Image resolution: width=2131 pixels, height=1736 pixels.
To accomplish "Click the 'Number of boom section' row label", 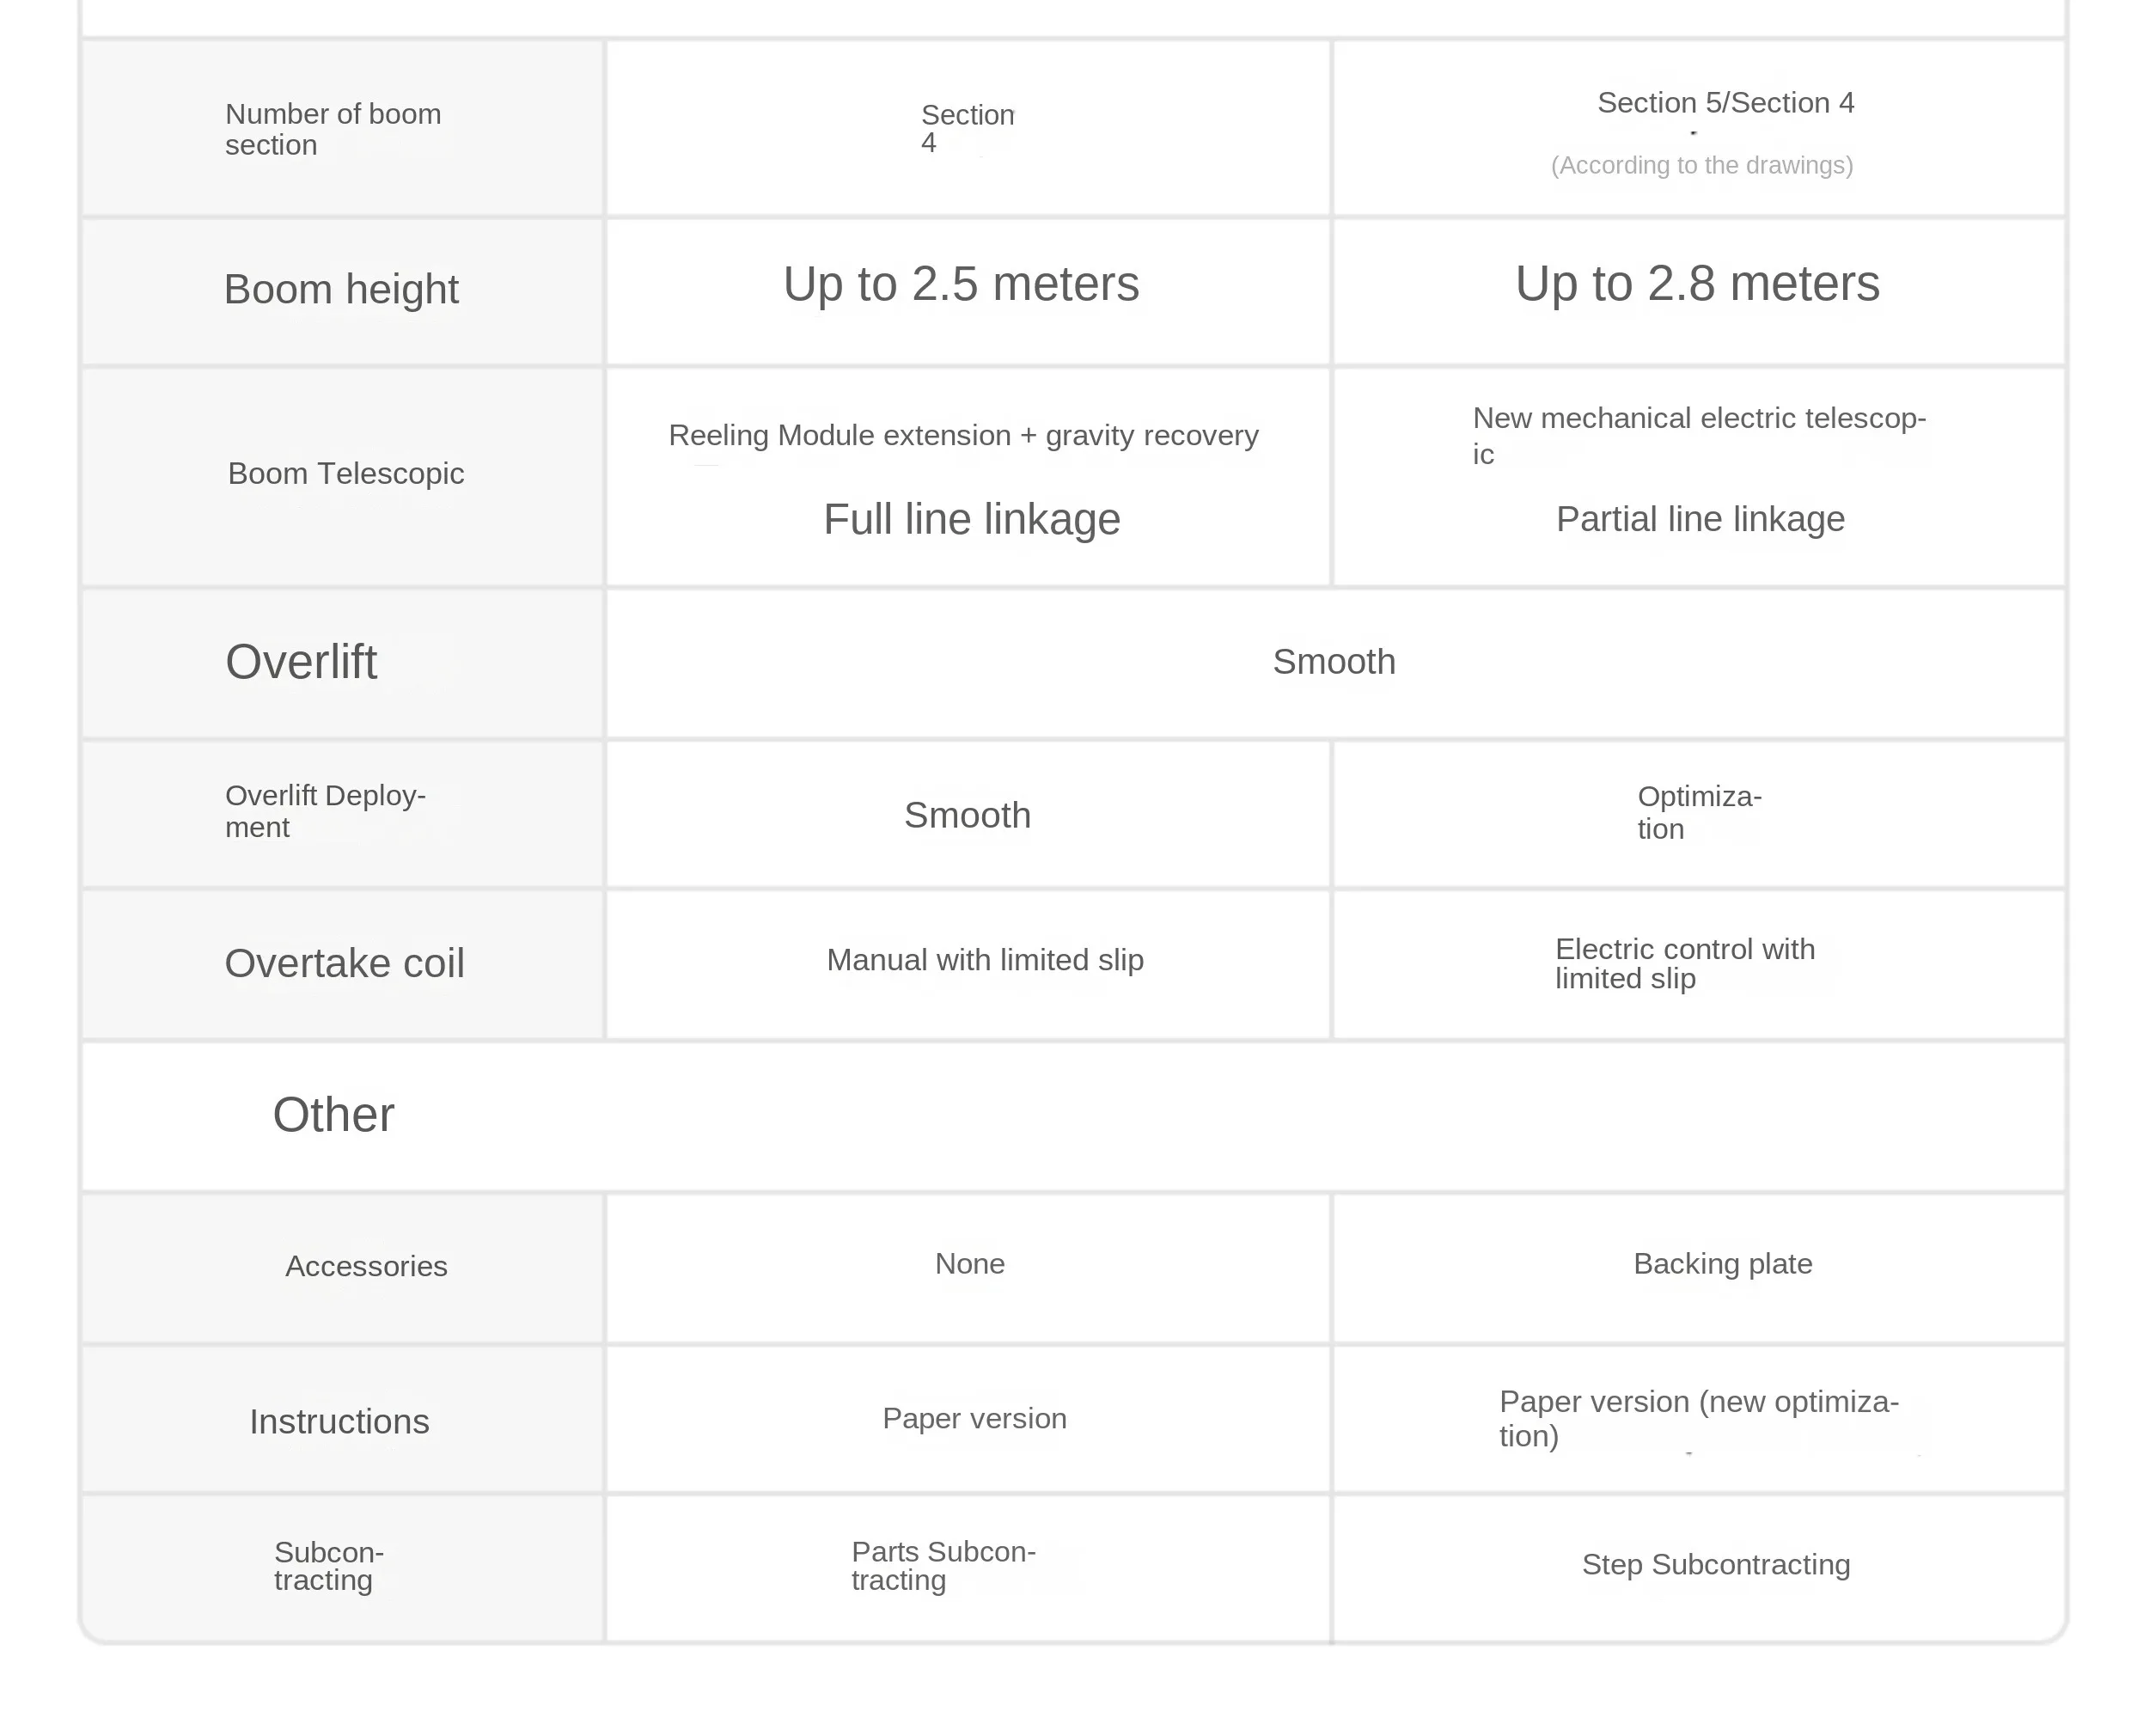I will [x=333, y=129].
